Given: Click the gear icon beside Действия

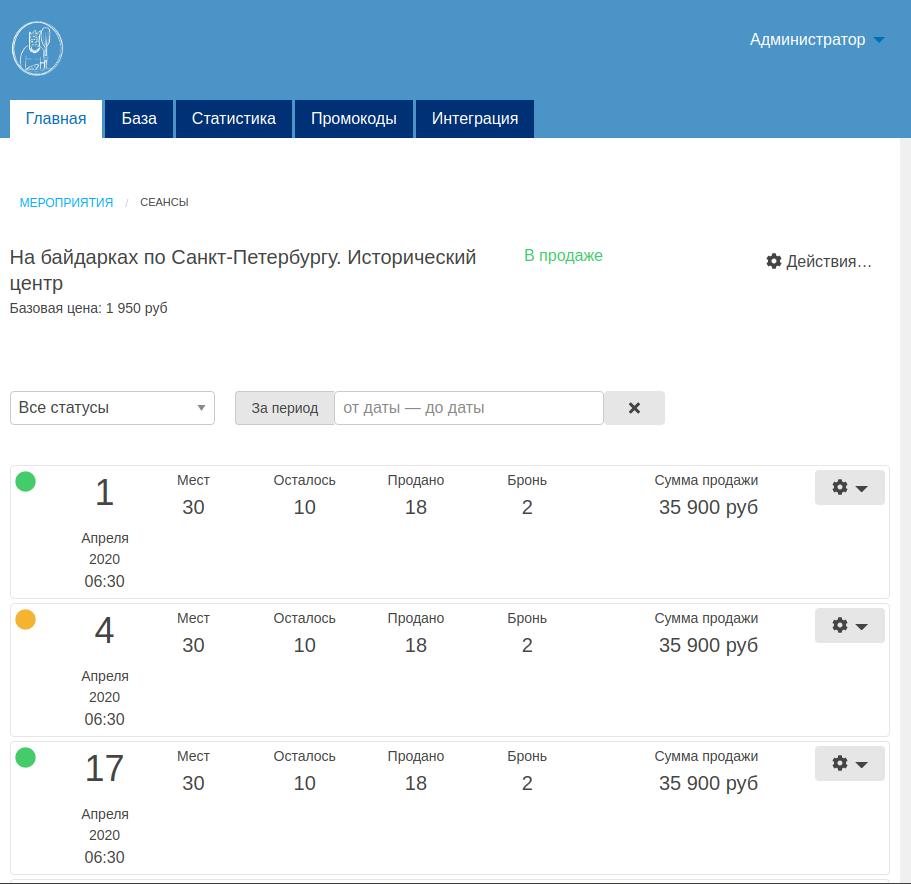Looking at the screenshot, I should click(x=773, y=261).
